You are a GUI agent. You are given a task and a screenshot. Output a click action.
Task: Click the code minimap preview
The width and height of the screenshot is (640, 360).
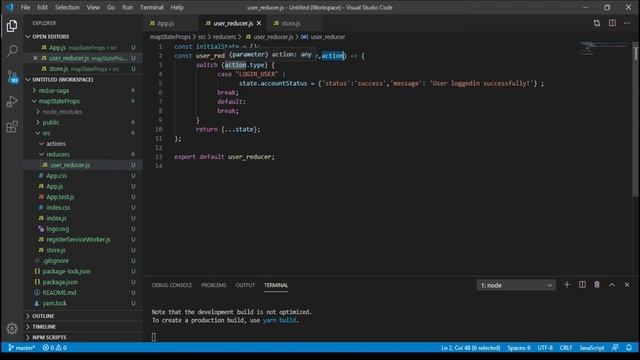605,48
